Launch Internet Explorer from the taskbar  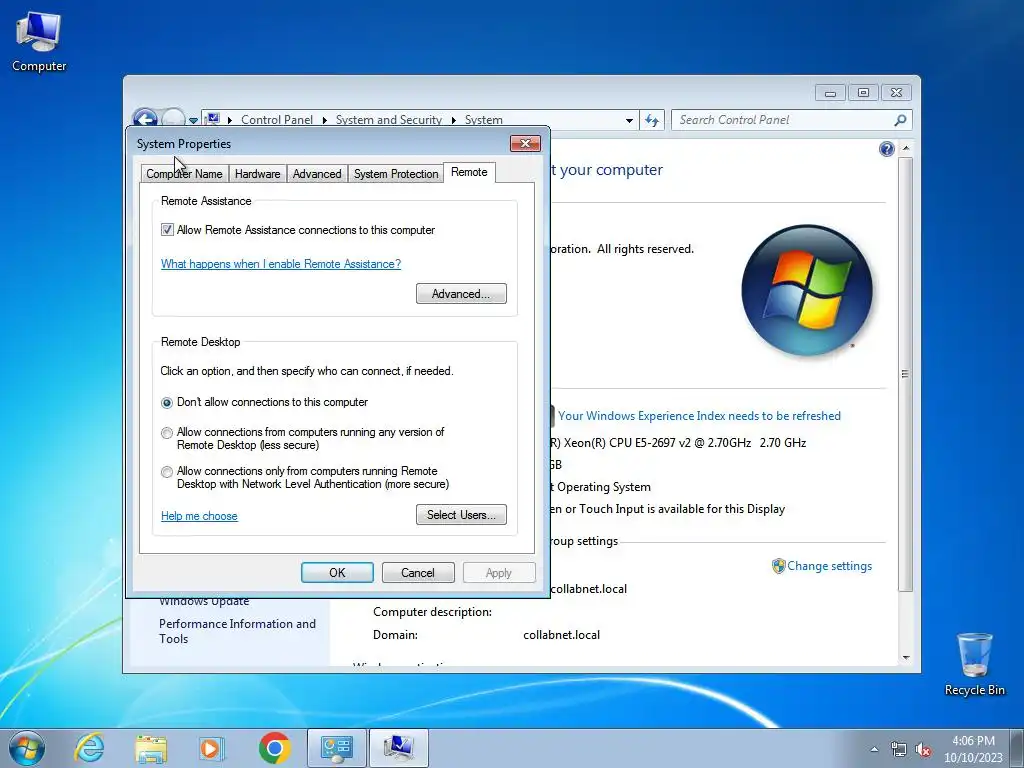[x=89, y=748]
